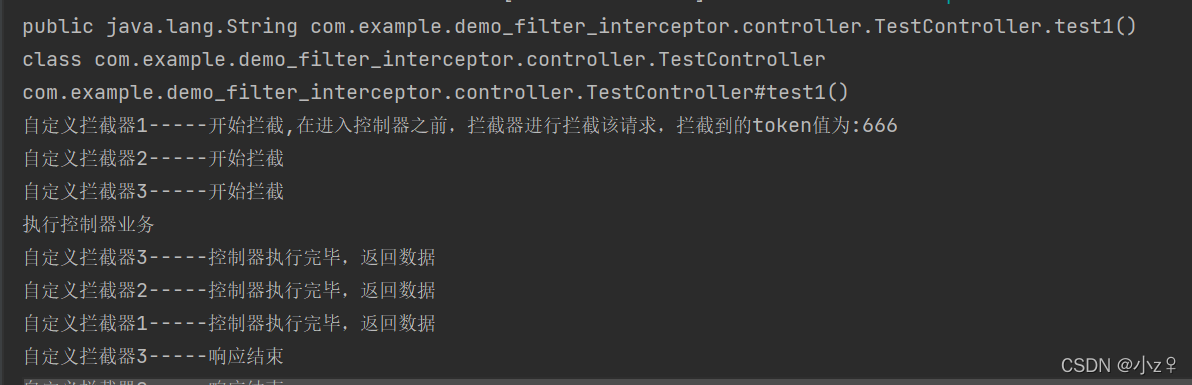The width and height of the screenshot is (1192, 385).
Task: Select the 'class com.example...TestController' output line
Action: pos(424,59)
